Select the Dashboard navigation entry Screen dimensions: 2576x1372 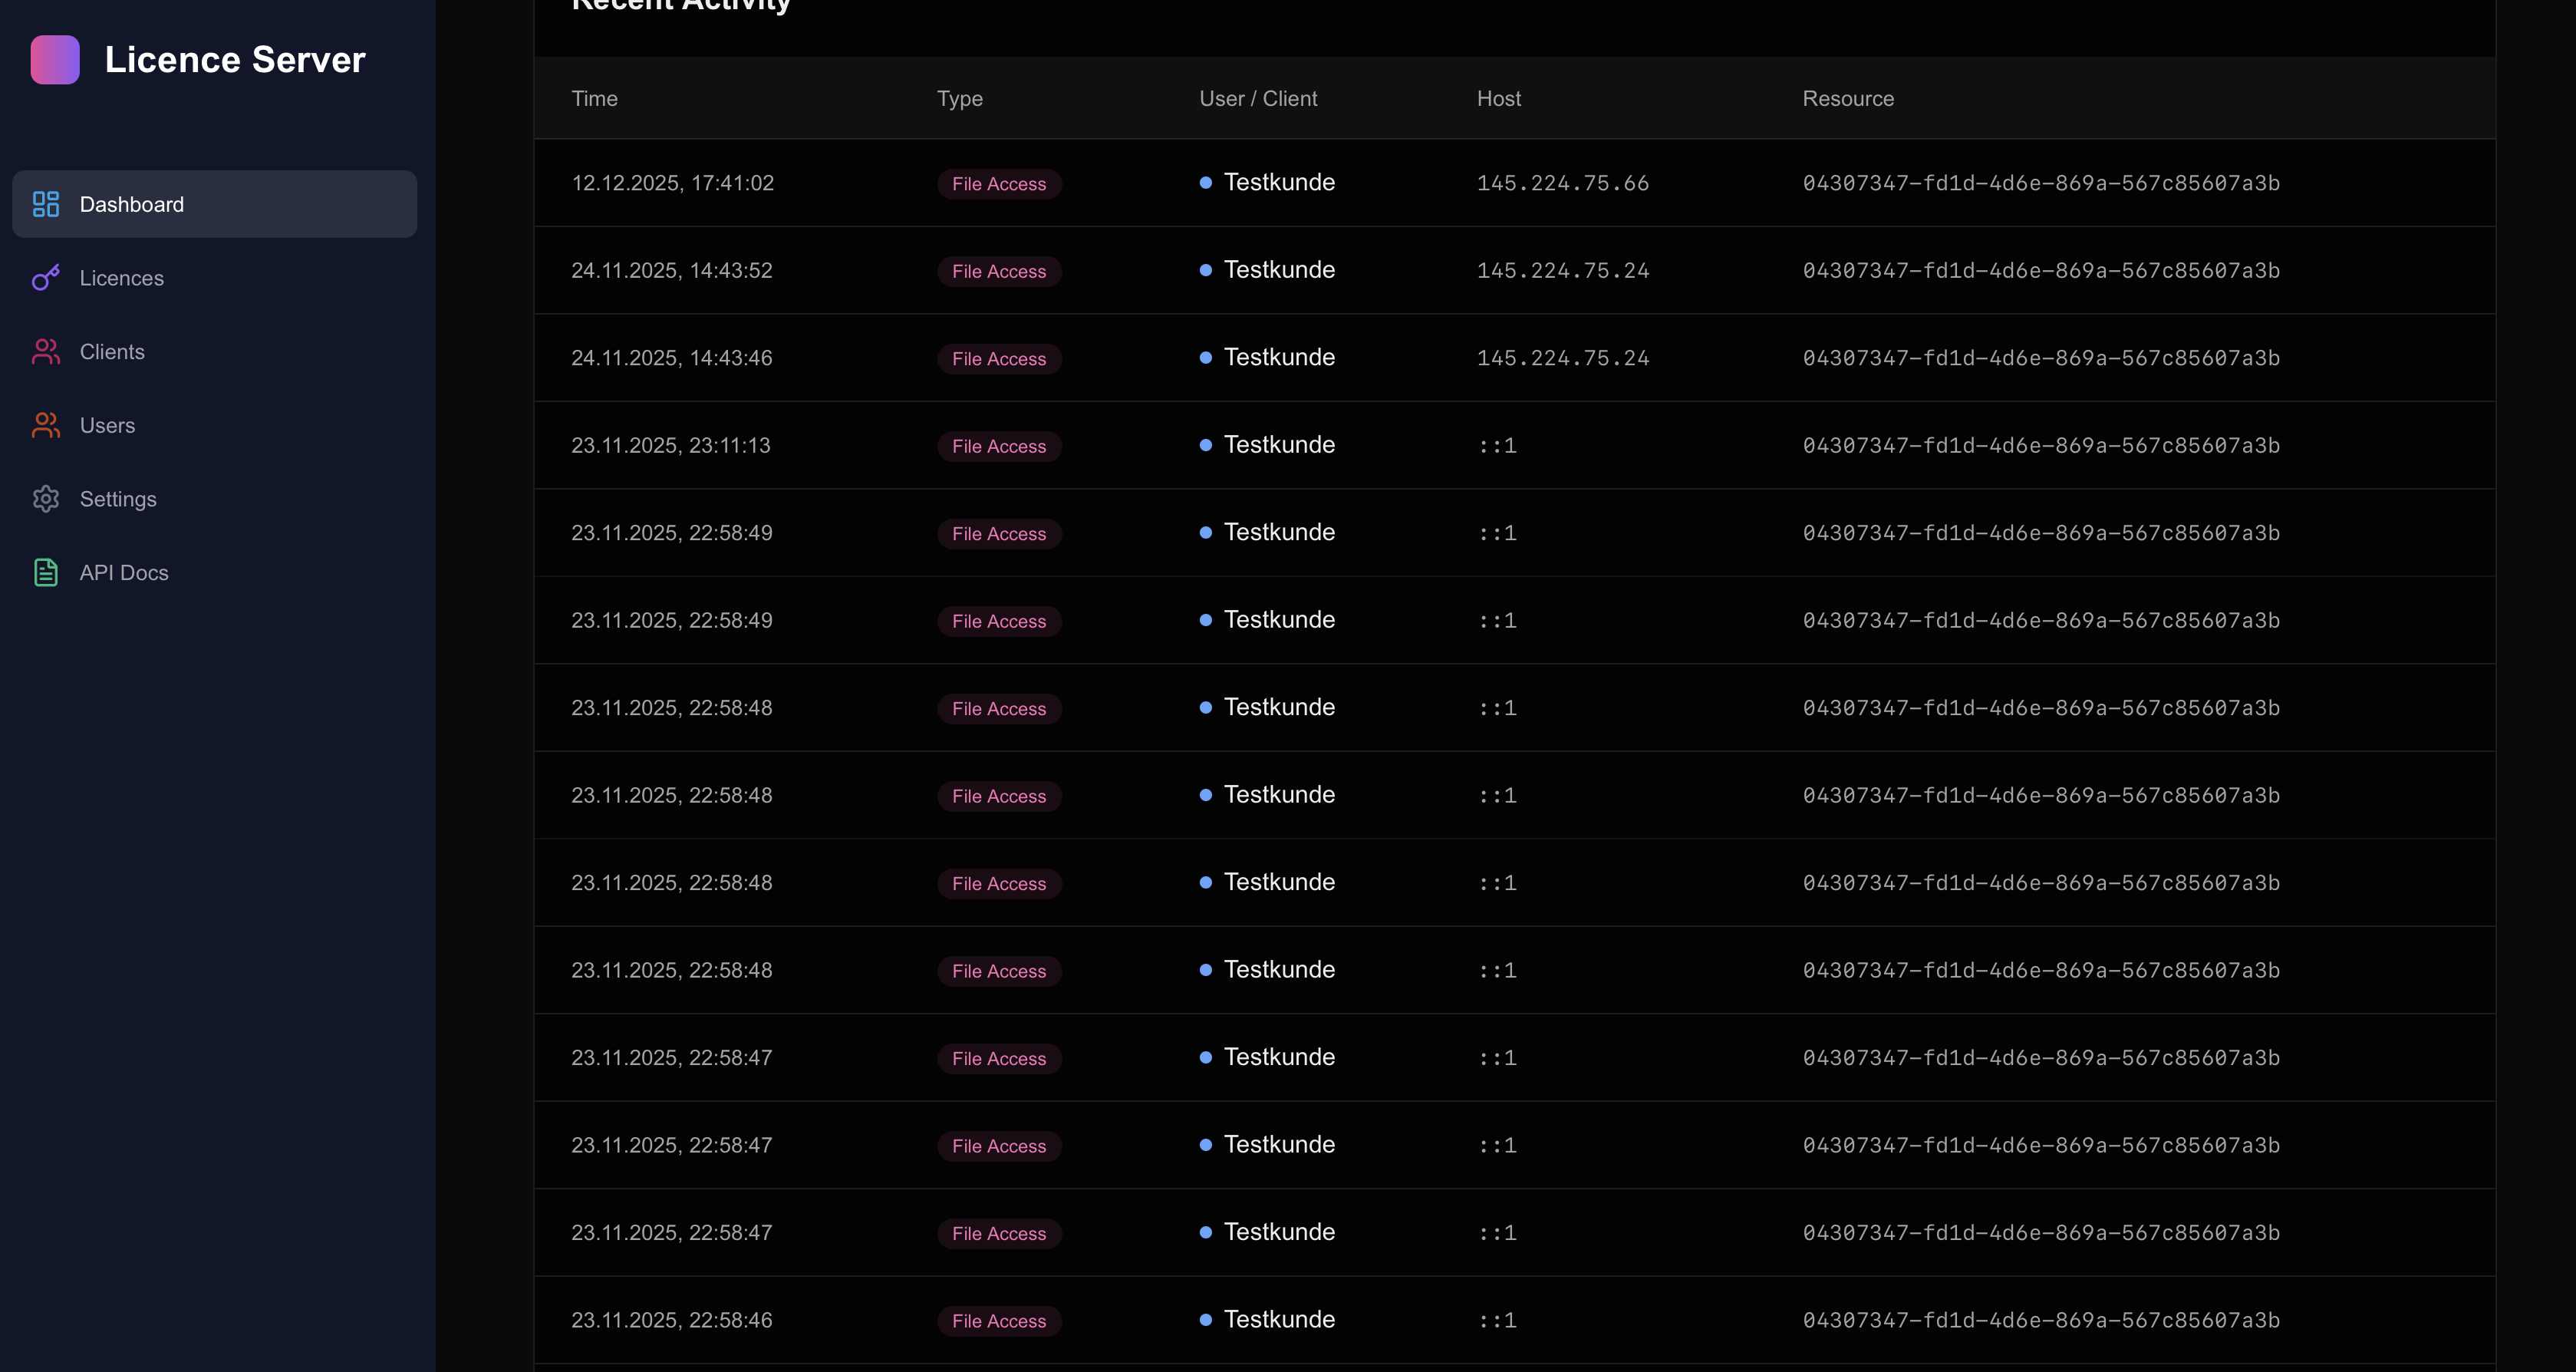point(132,204)
